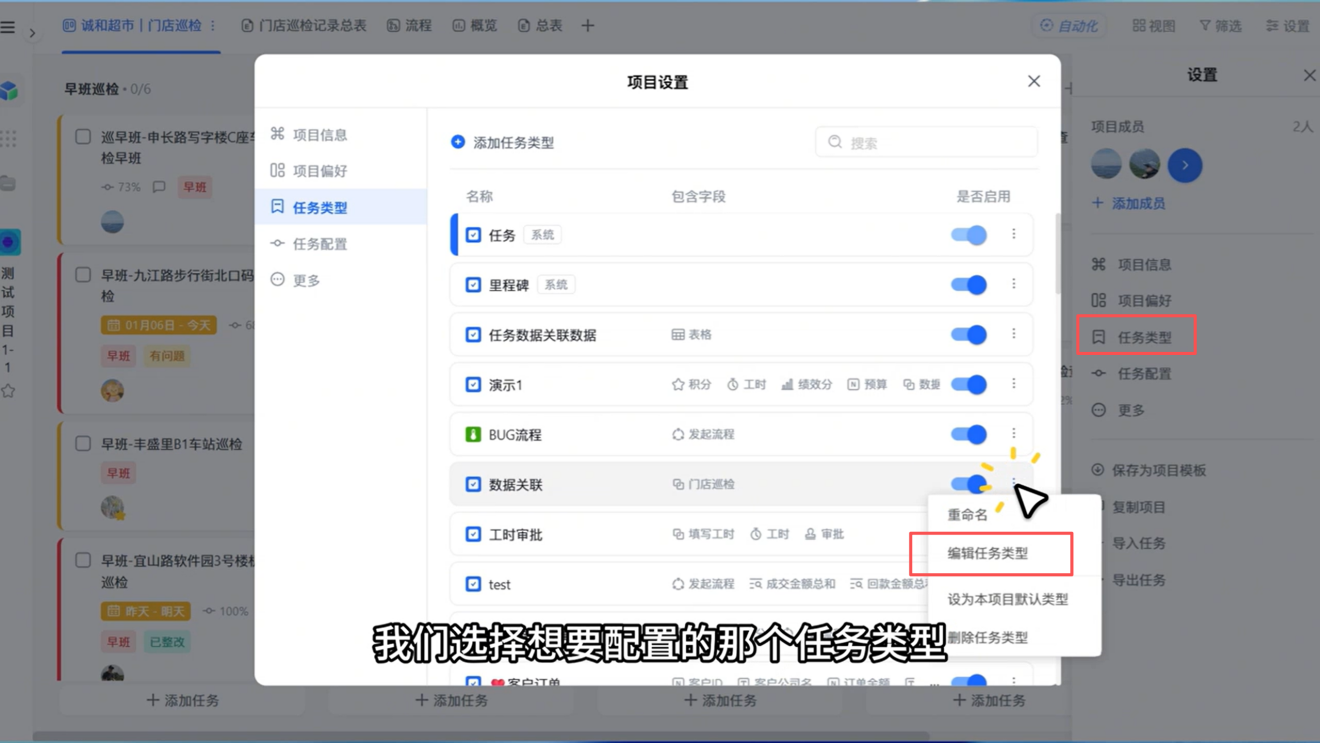The height and width of the screenshot is (743, 1320).
Task: Click 任务 row checkbox icon
Action: 473,235
